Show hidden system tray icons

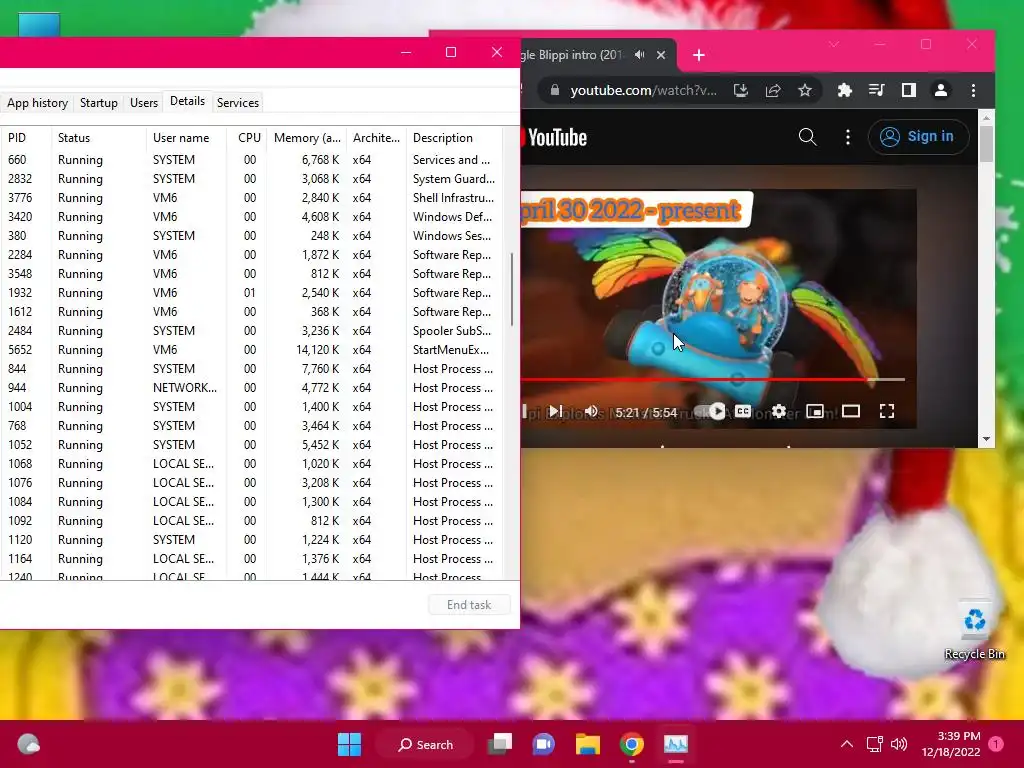(846, 744)
